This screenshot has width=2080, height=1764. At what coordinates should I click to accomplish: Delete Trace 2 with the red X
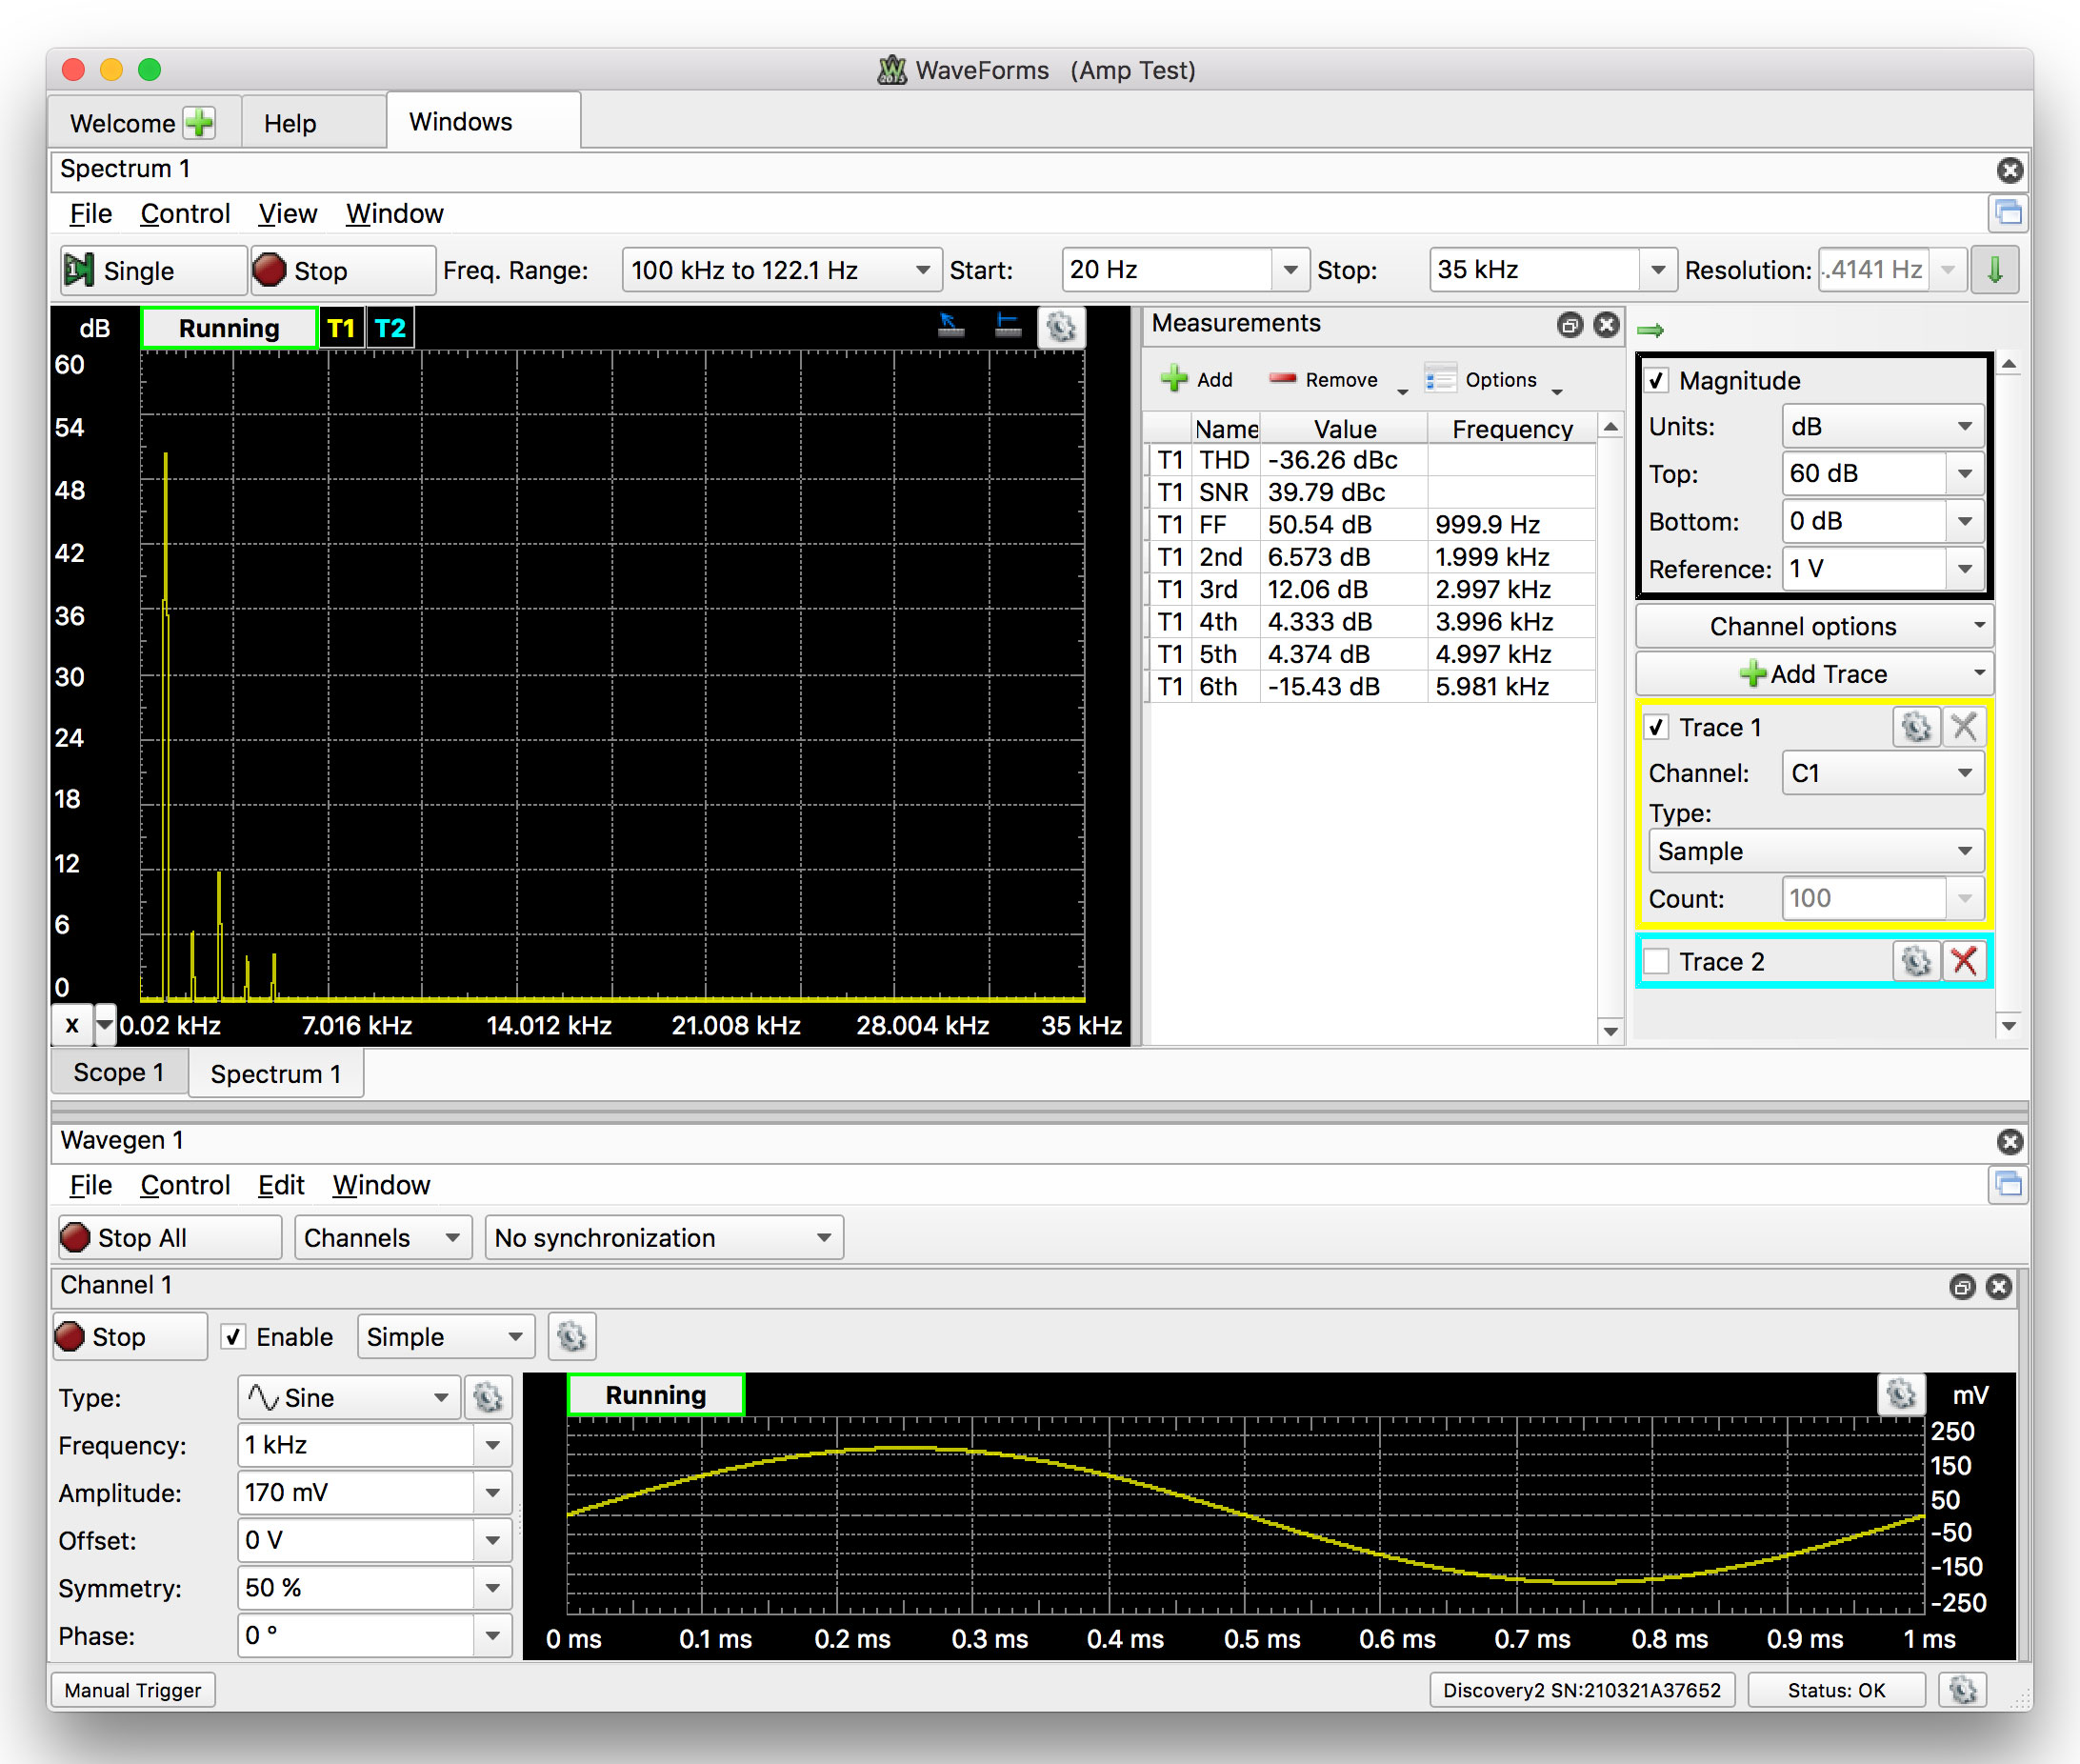click(x=1964, y=961)
